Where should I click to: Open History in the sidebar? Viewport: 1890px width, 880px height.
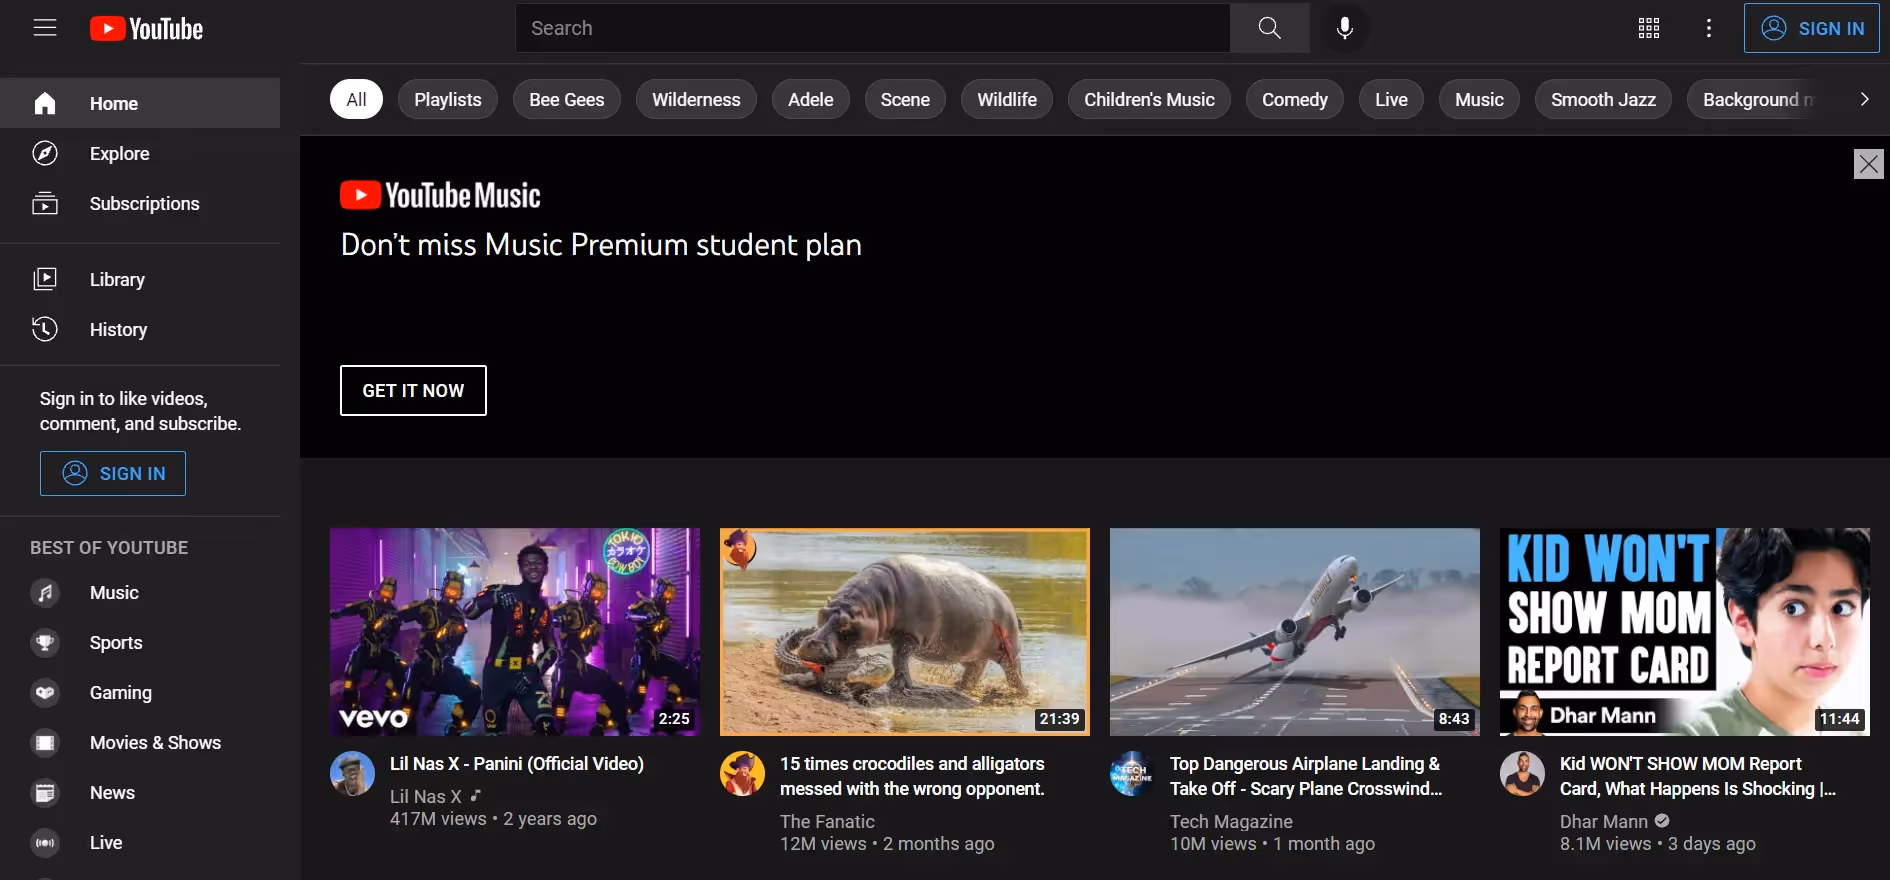click(140, 329)
